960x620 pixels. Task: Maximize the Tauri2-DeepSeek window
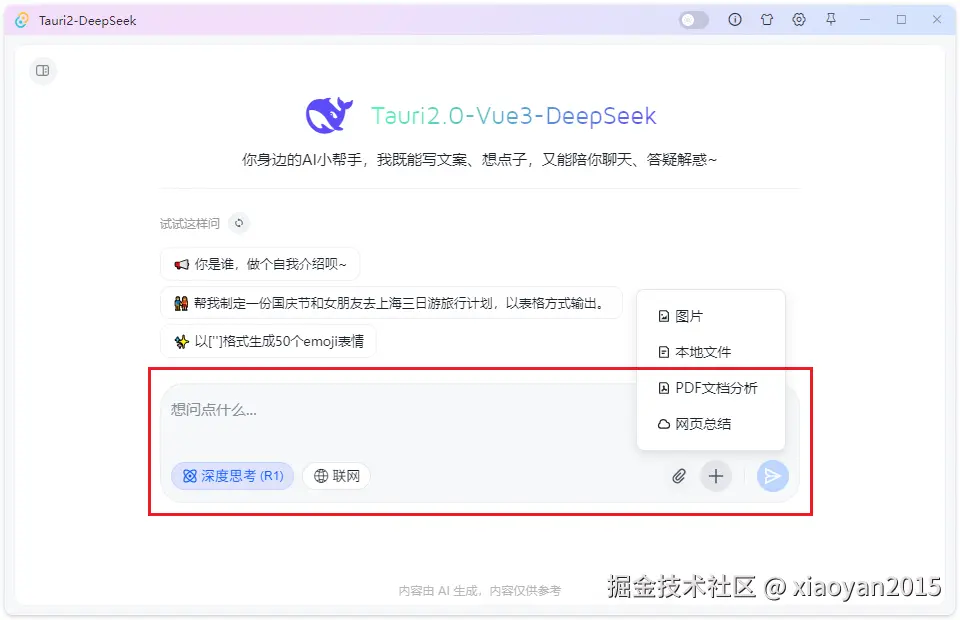pos(901,20)
